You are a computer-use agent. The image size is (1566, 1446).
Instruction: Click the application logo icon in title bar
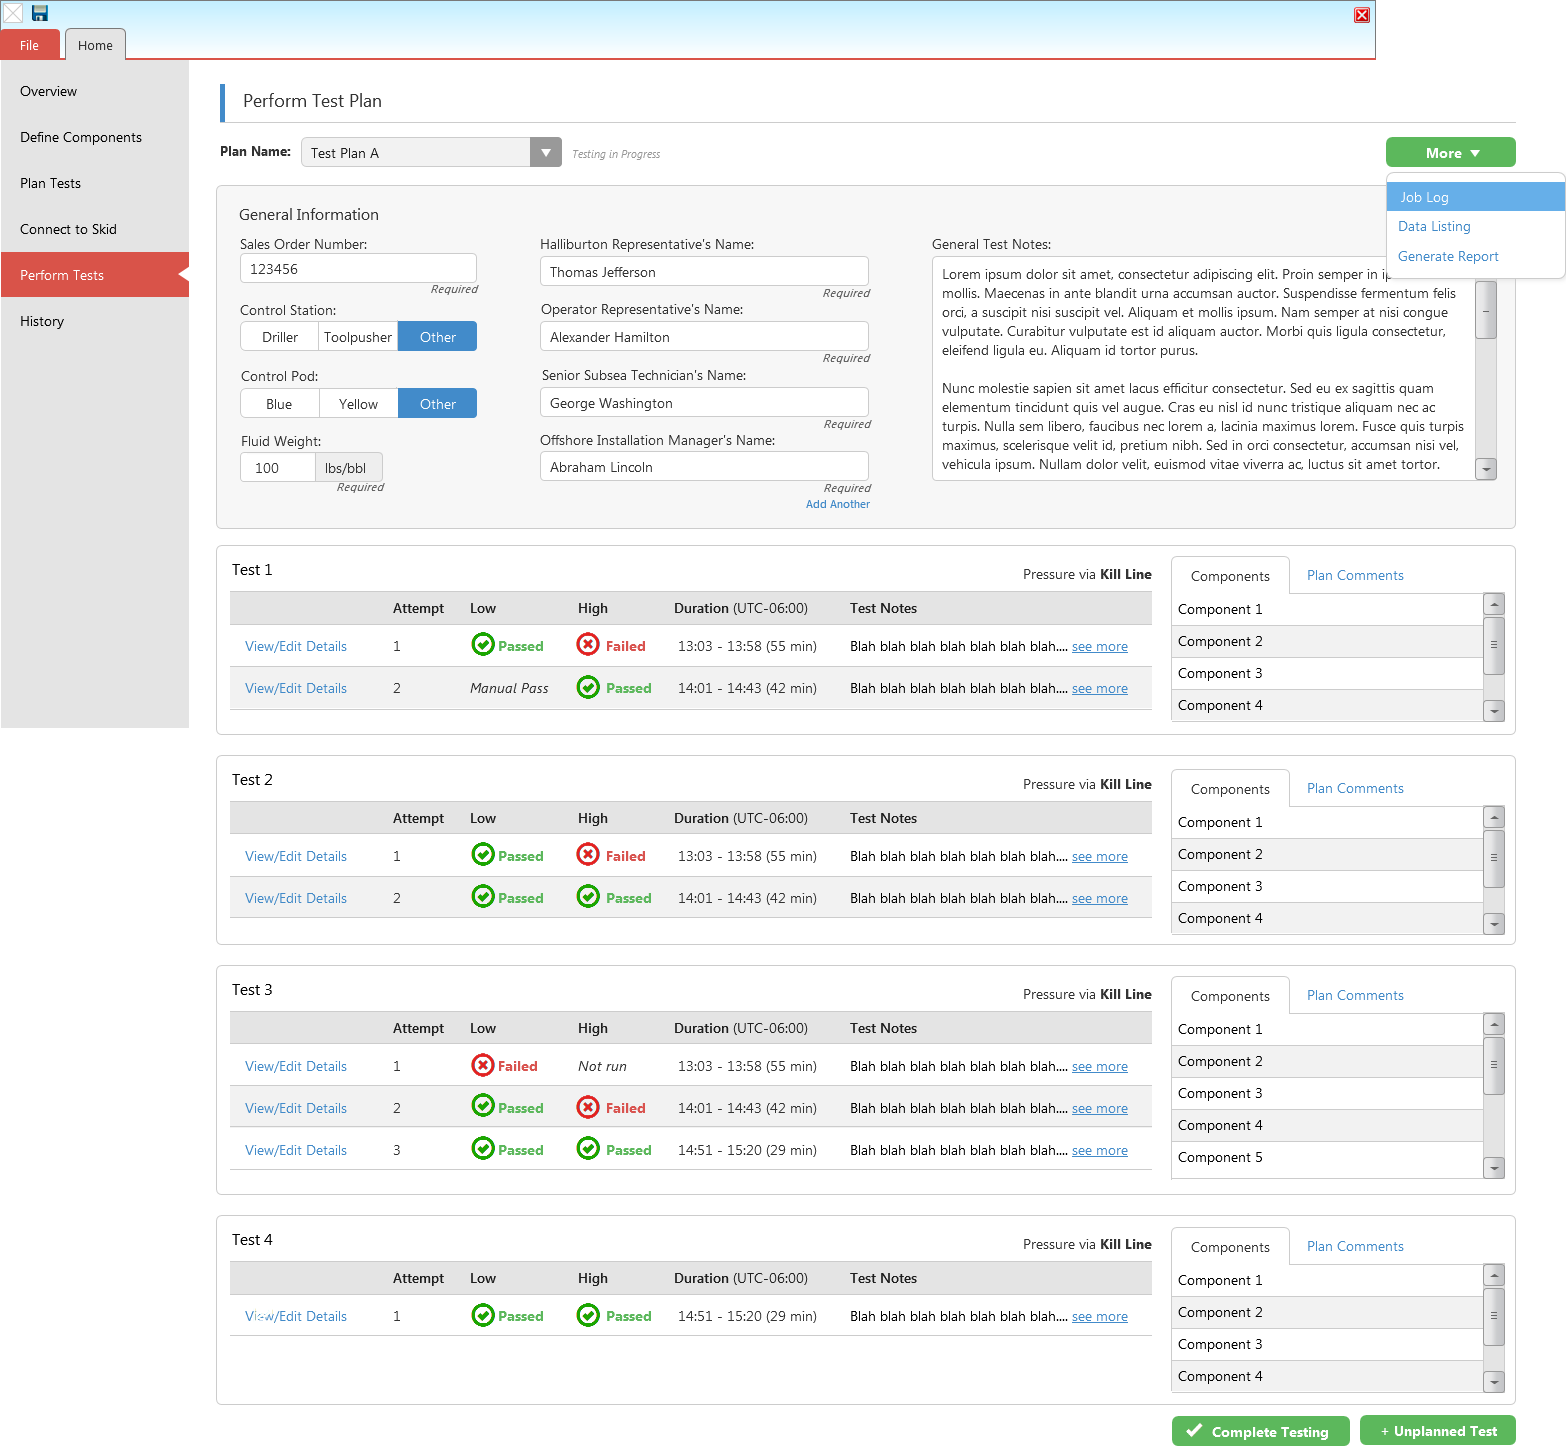click(13, 13)
